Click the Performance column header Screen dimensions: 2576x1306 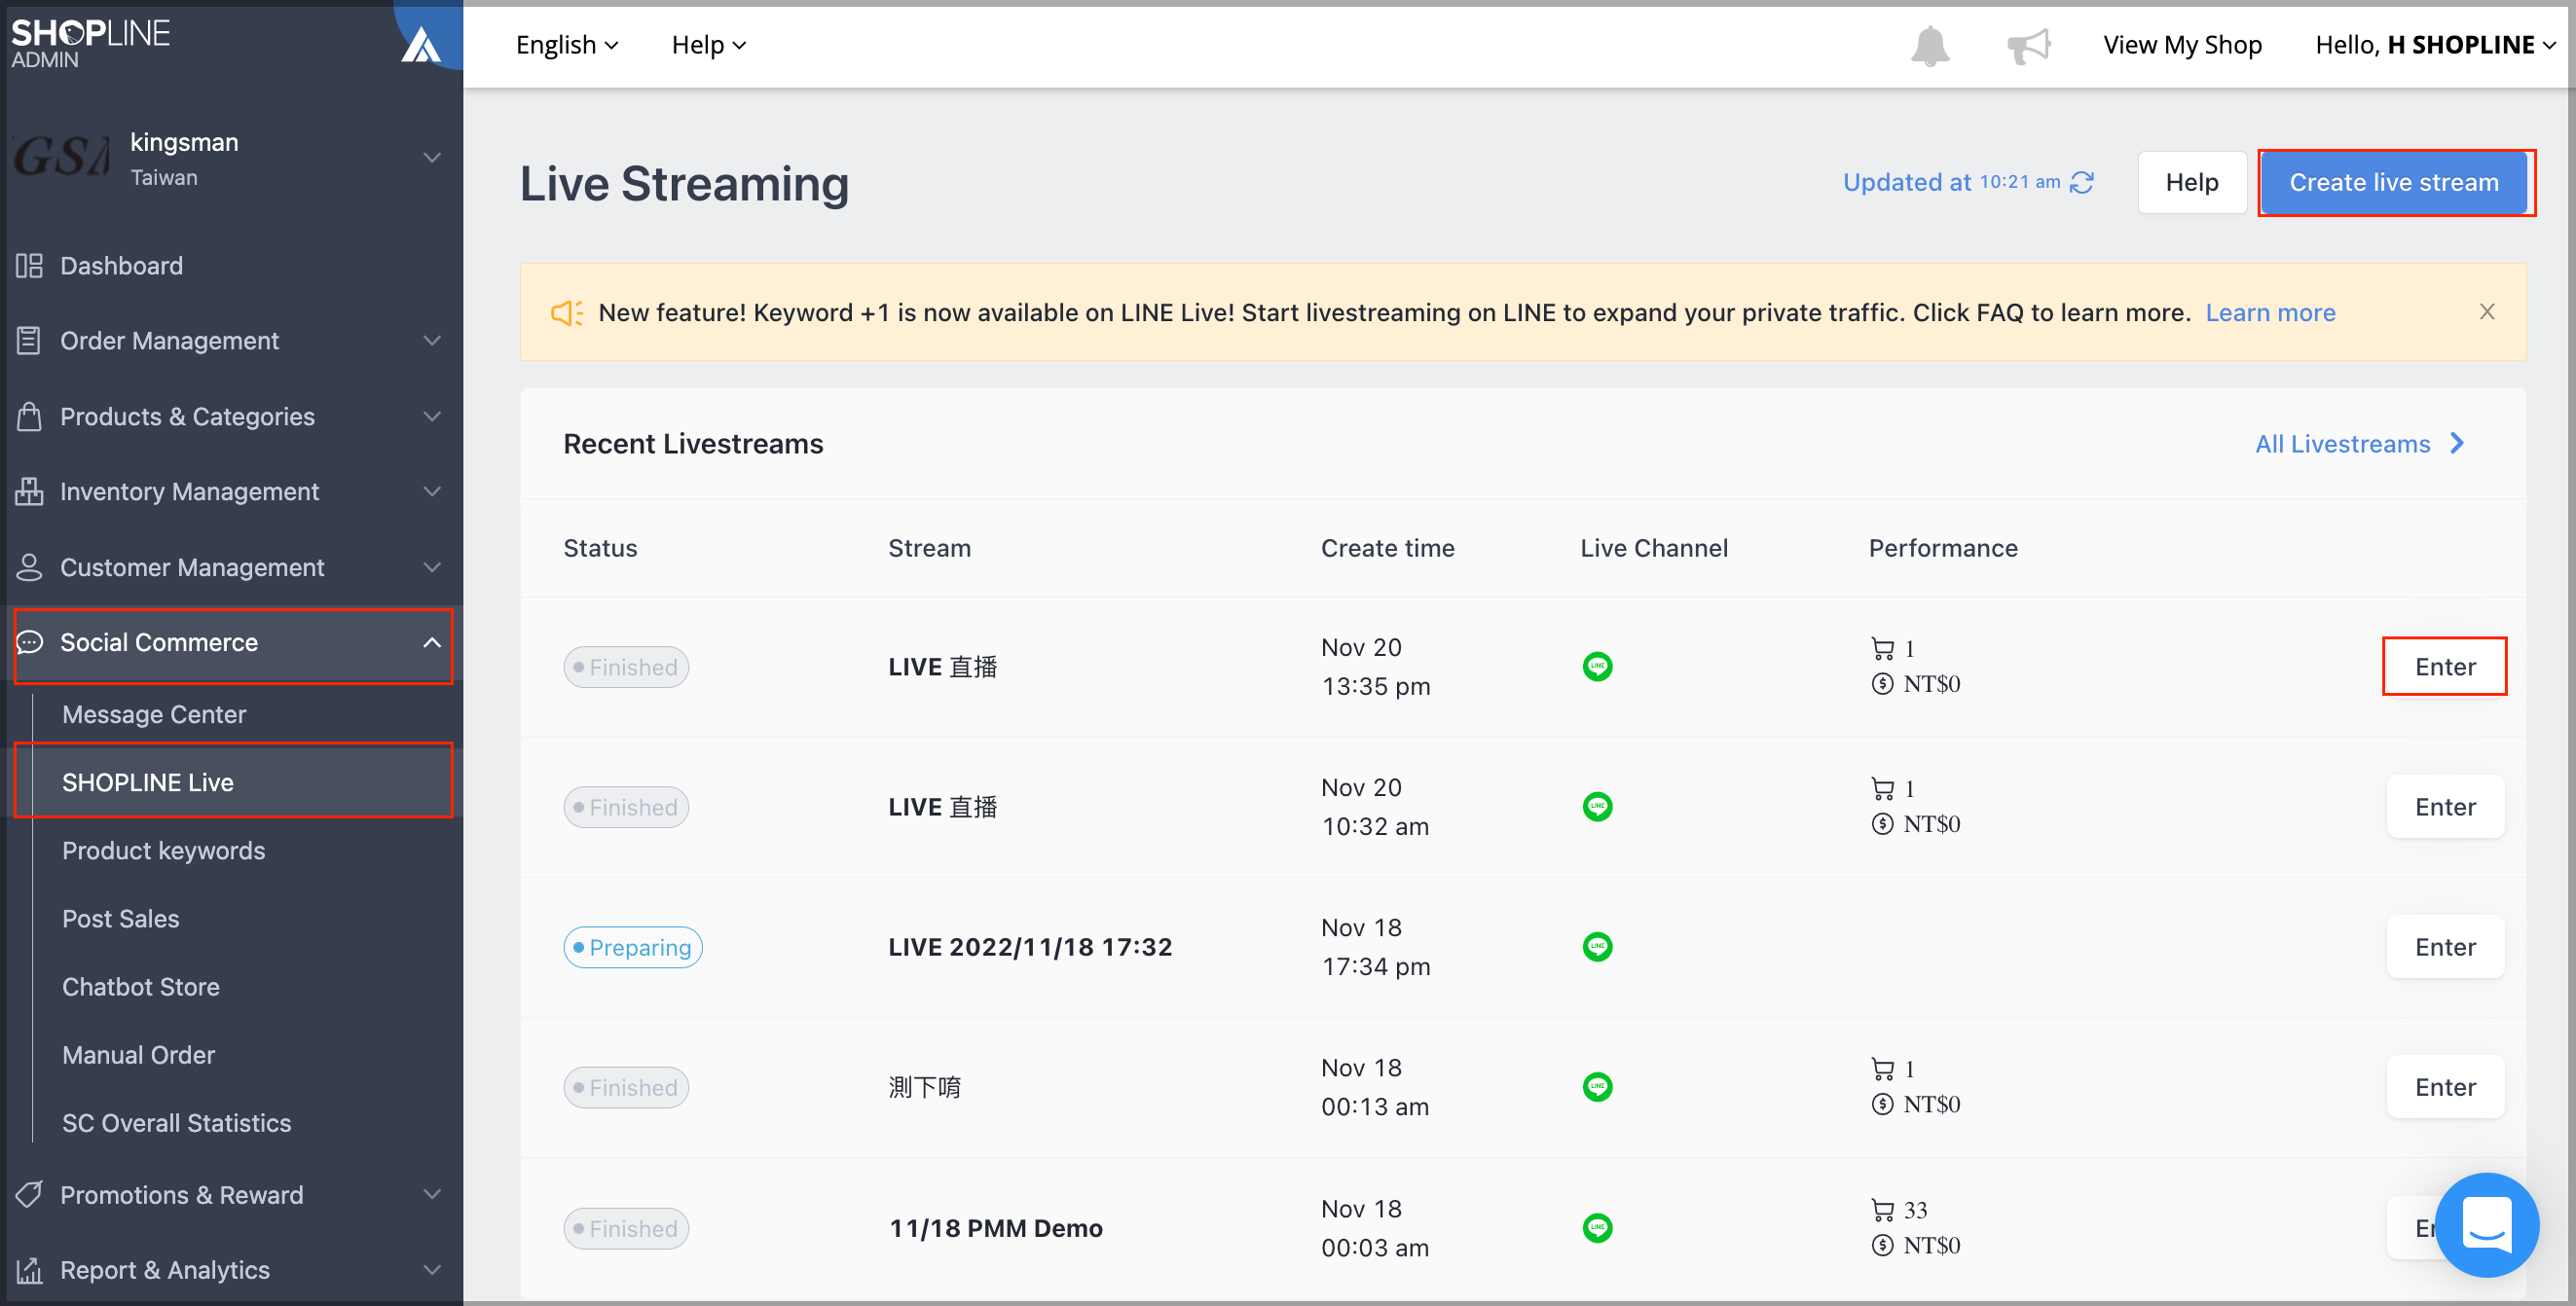point(1943,547)
